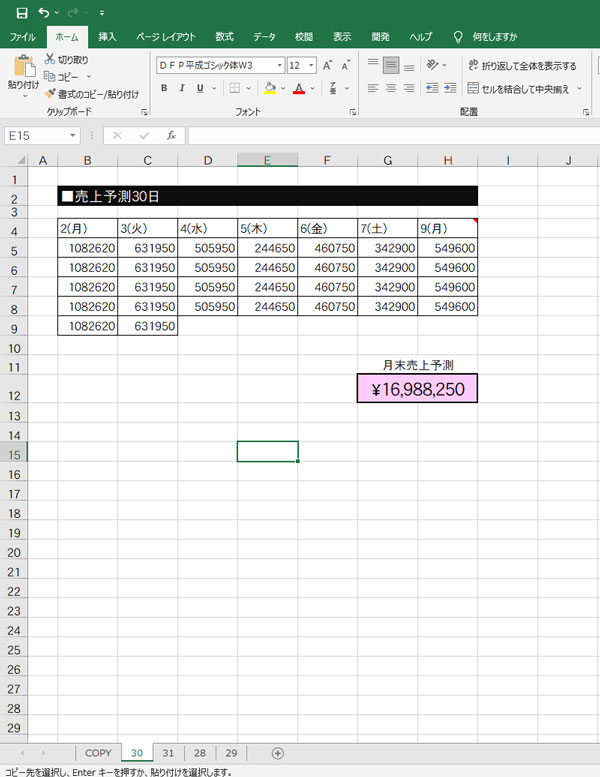Click the text orientation icon

(x=432, y=65)
